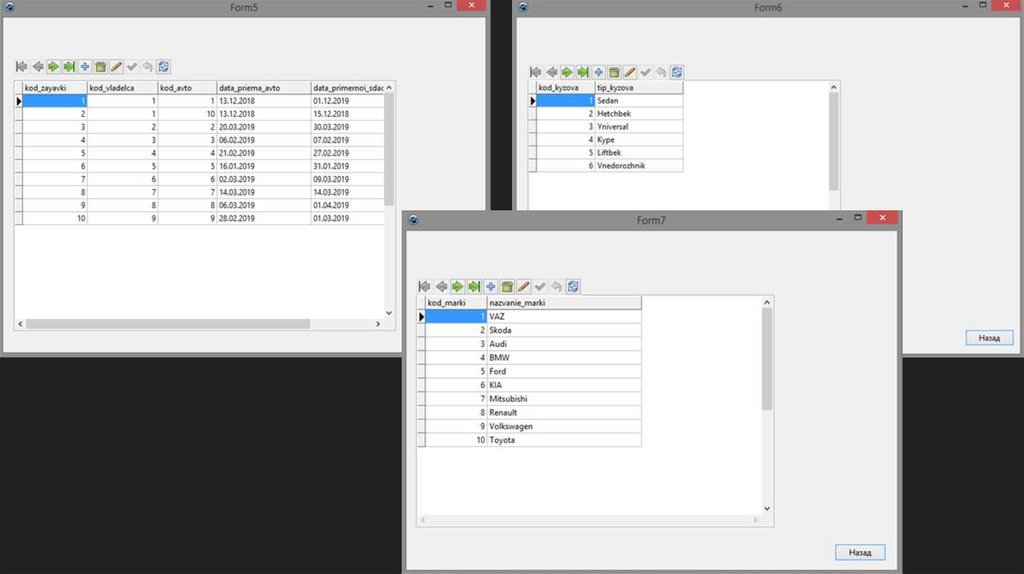Refresh data in Form7 navigator

point(573,286)
